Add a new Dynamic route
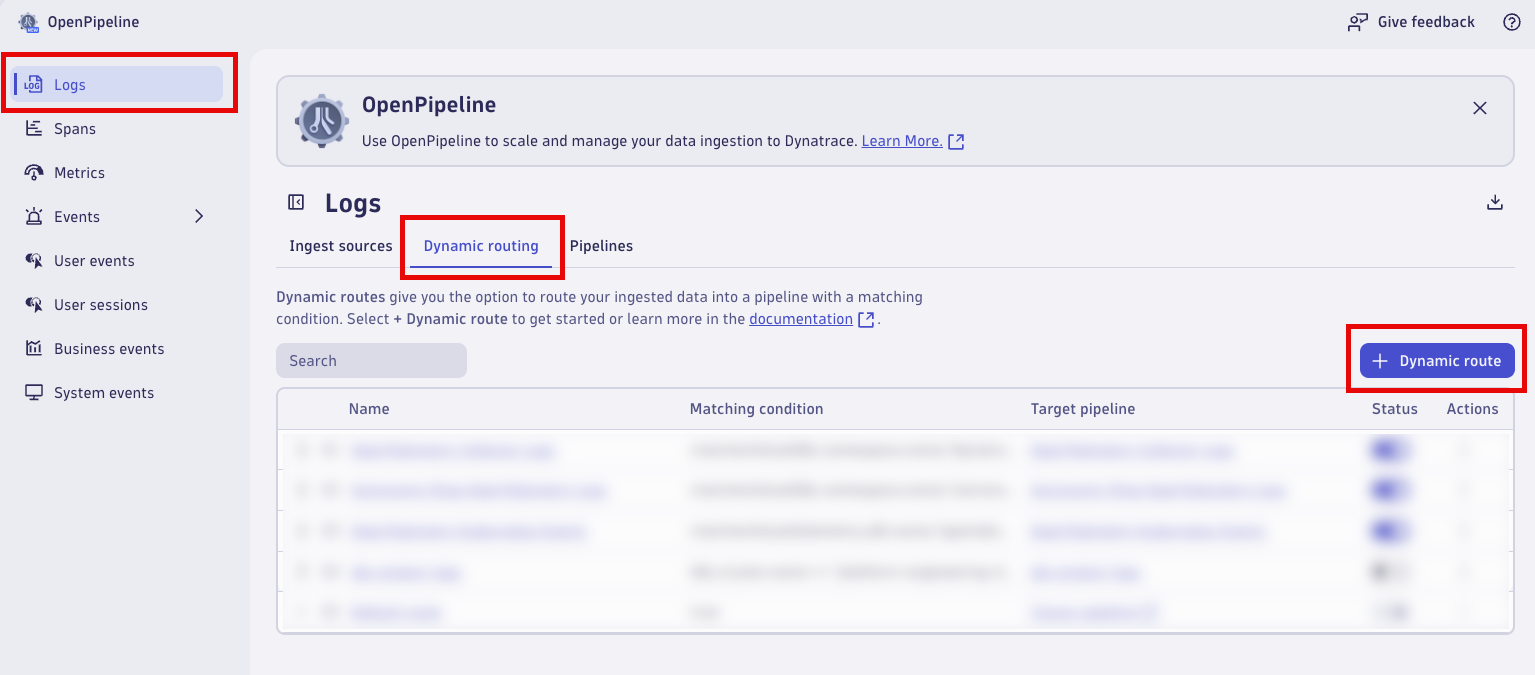This screenshot has width=1535, height=675. 1437,361
